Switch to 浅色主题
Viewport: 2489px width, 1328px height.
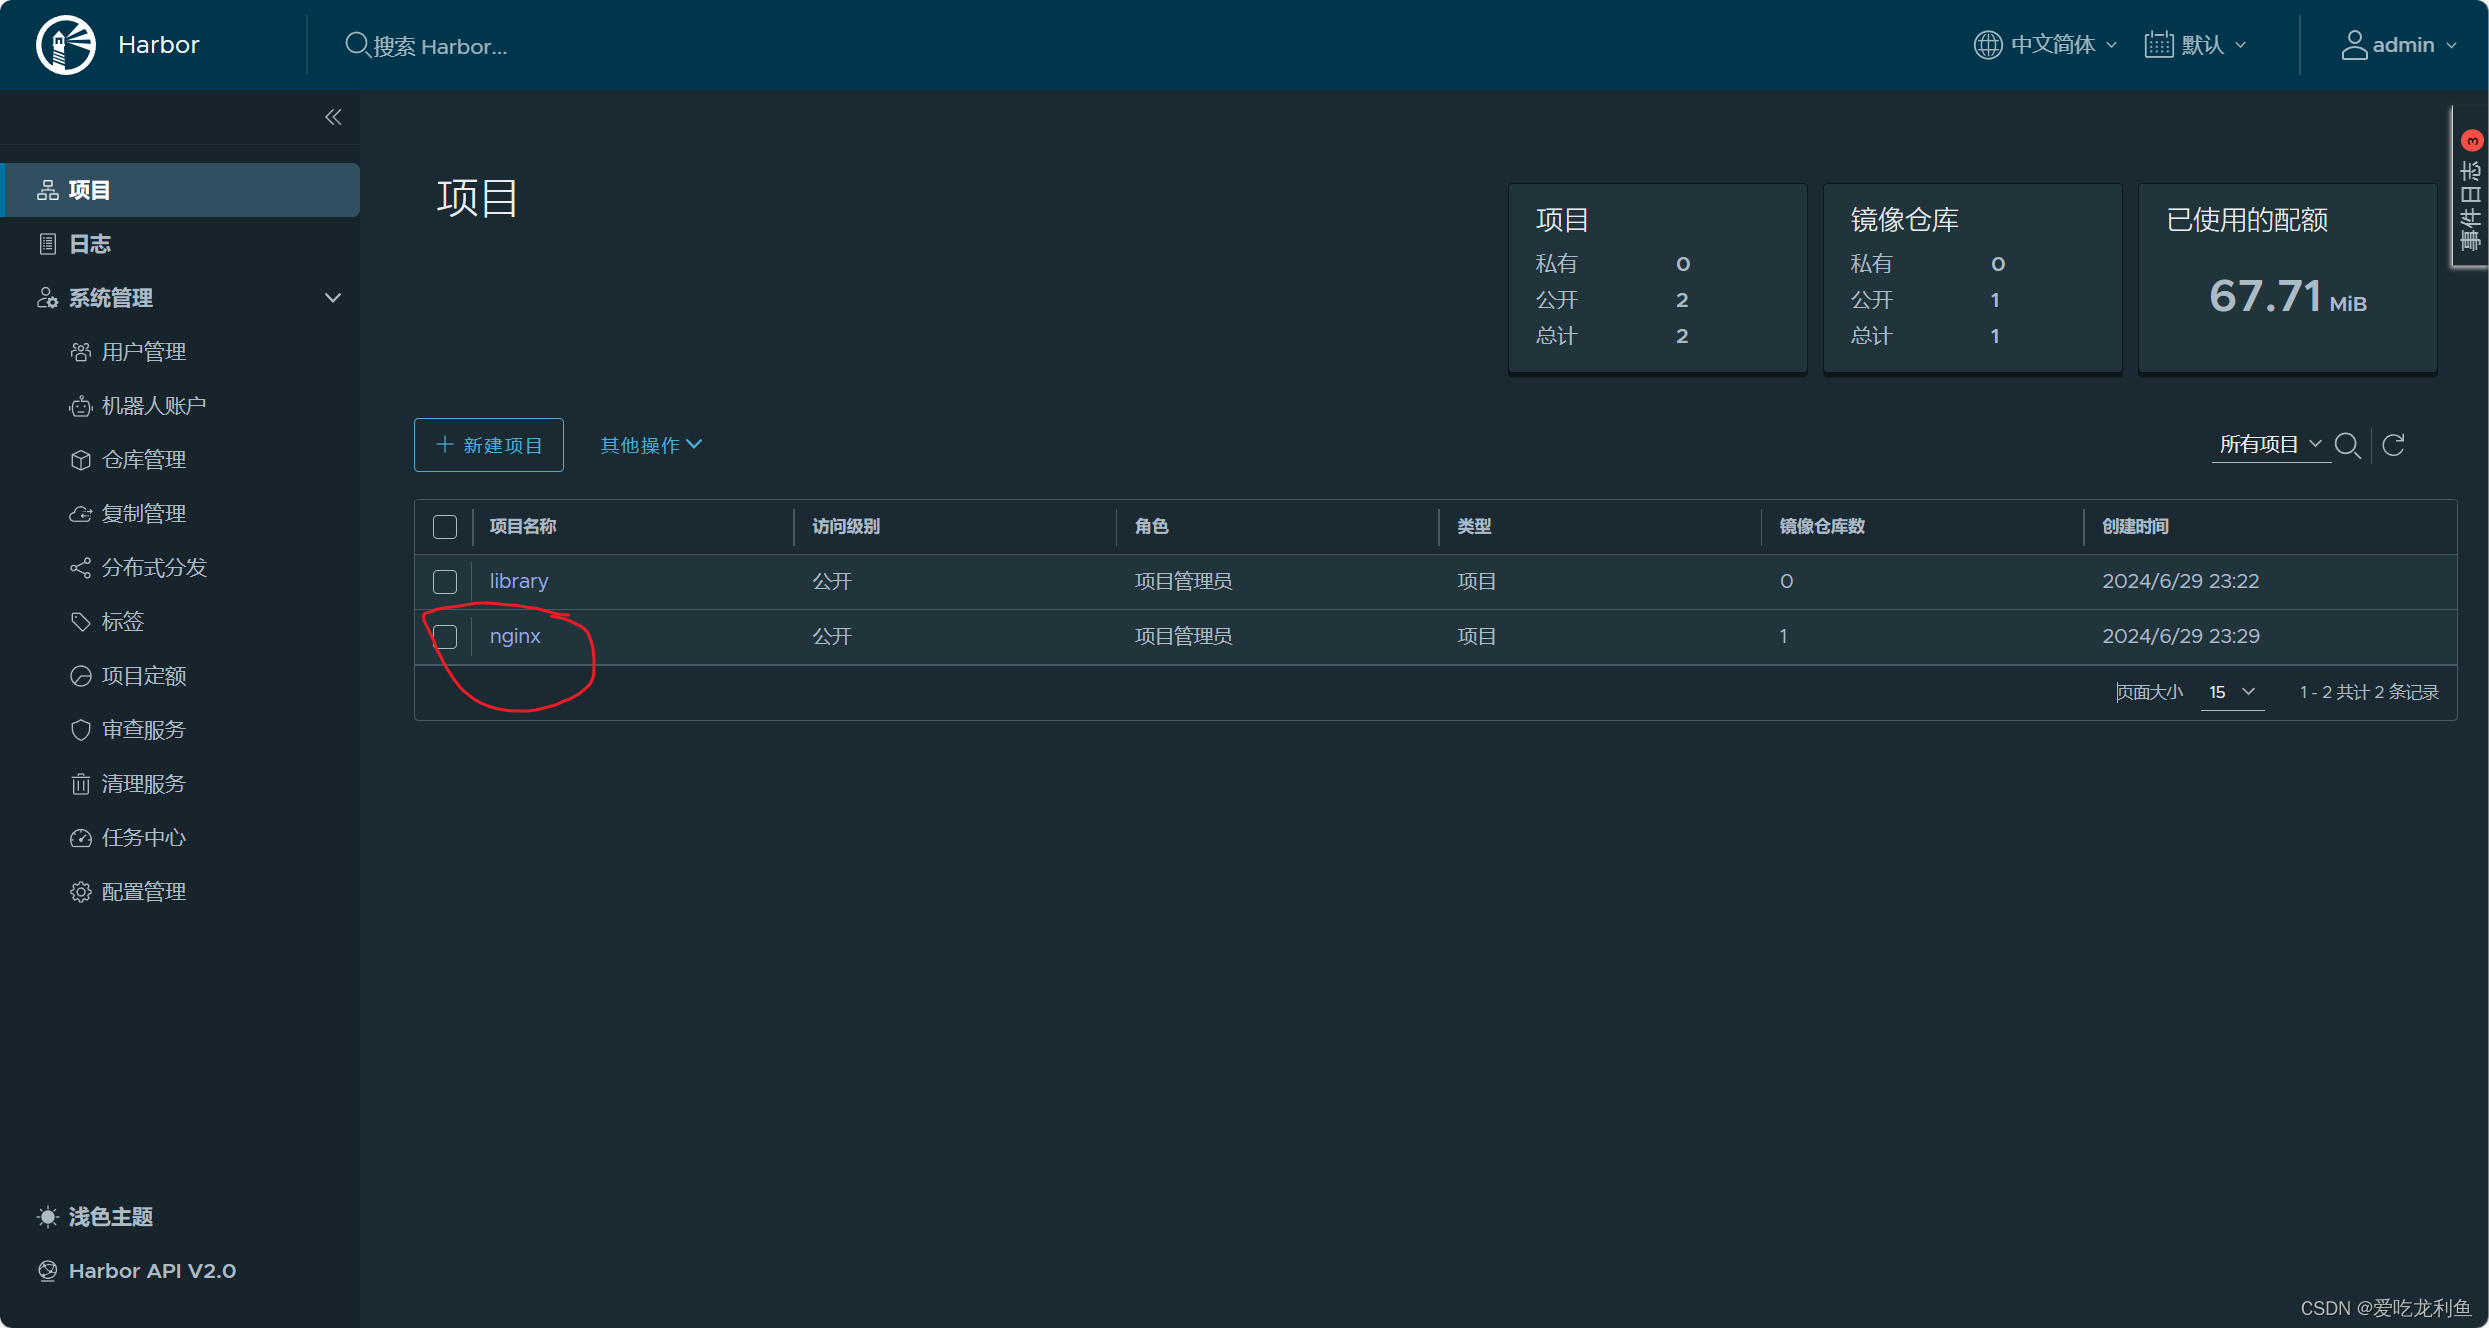click(x=95, y=1217)
